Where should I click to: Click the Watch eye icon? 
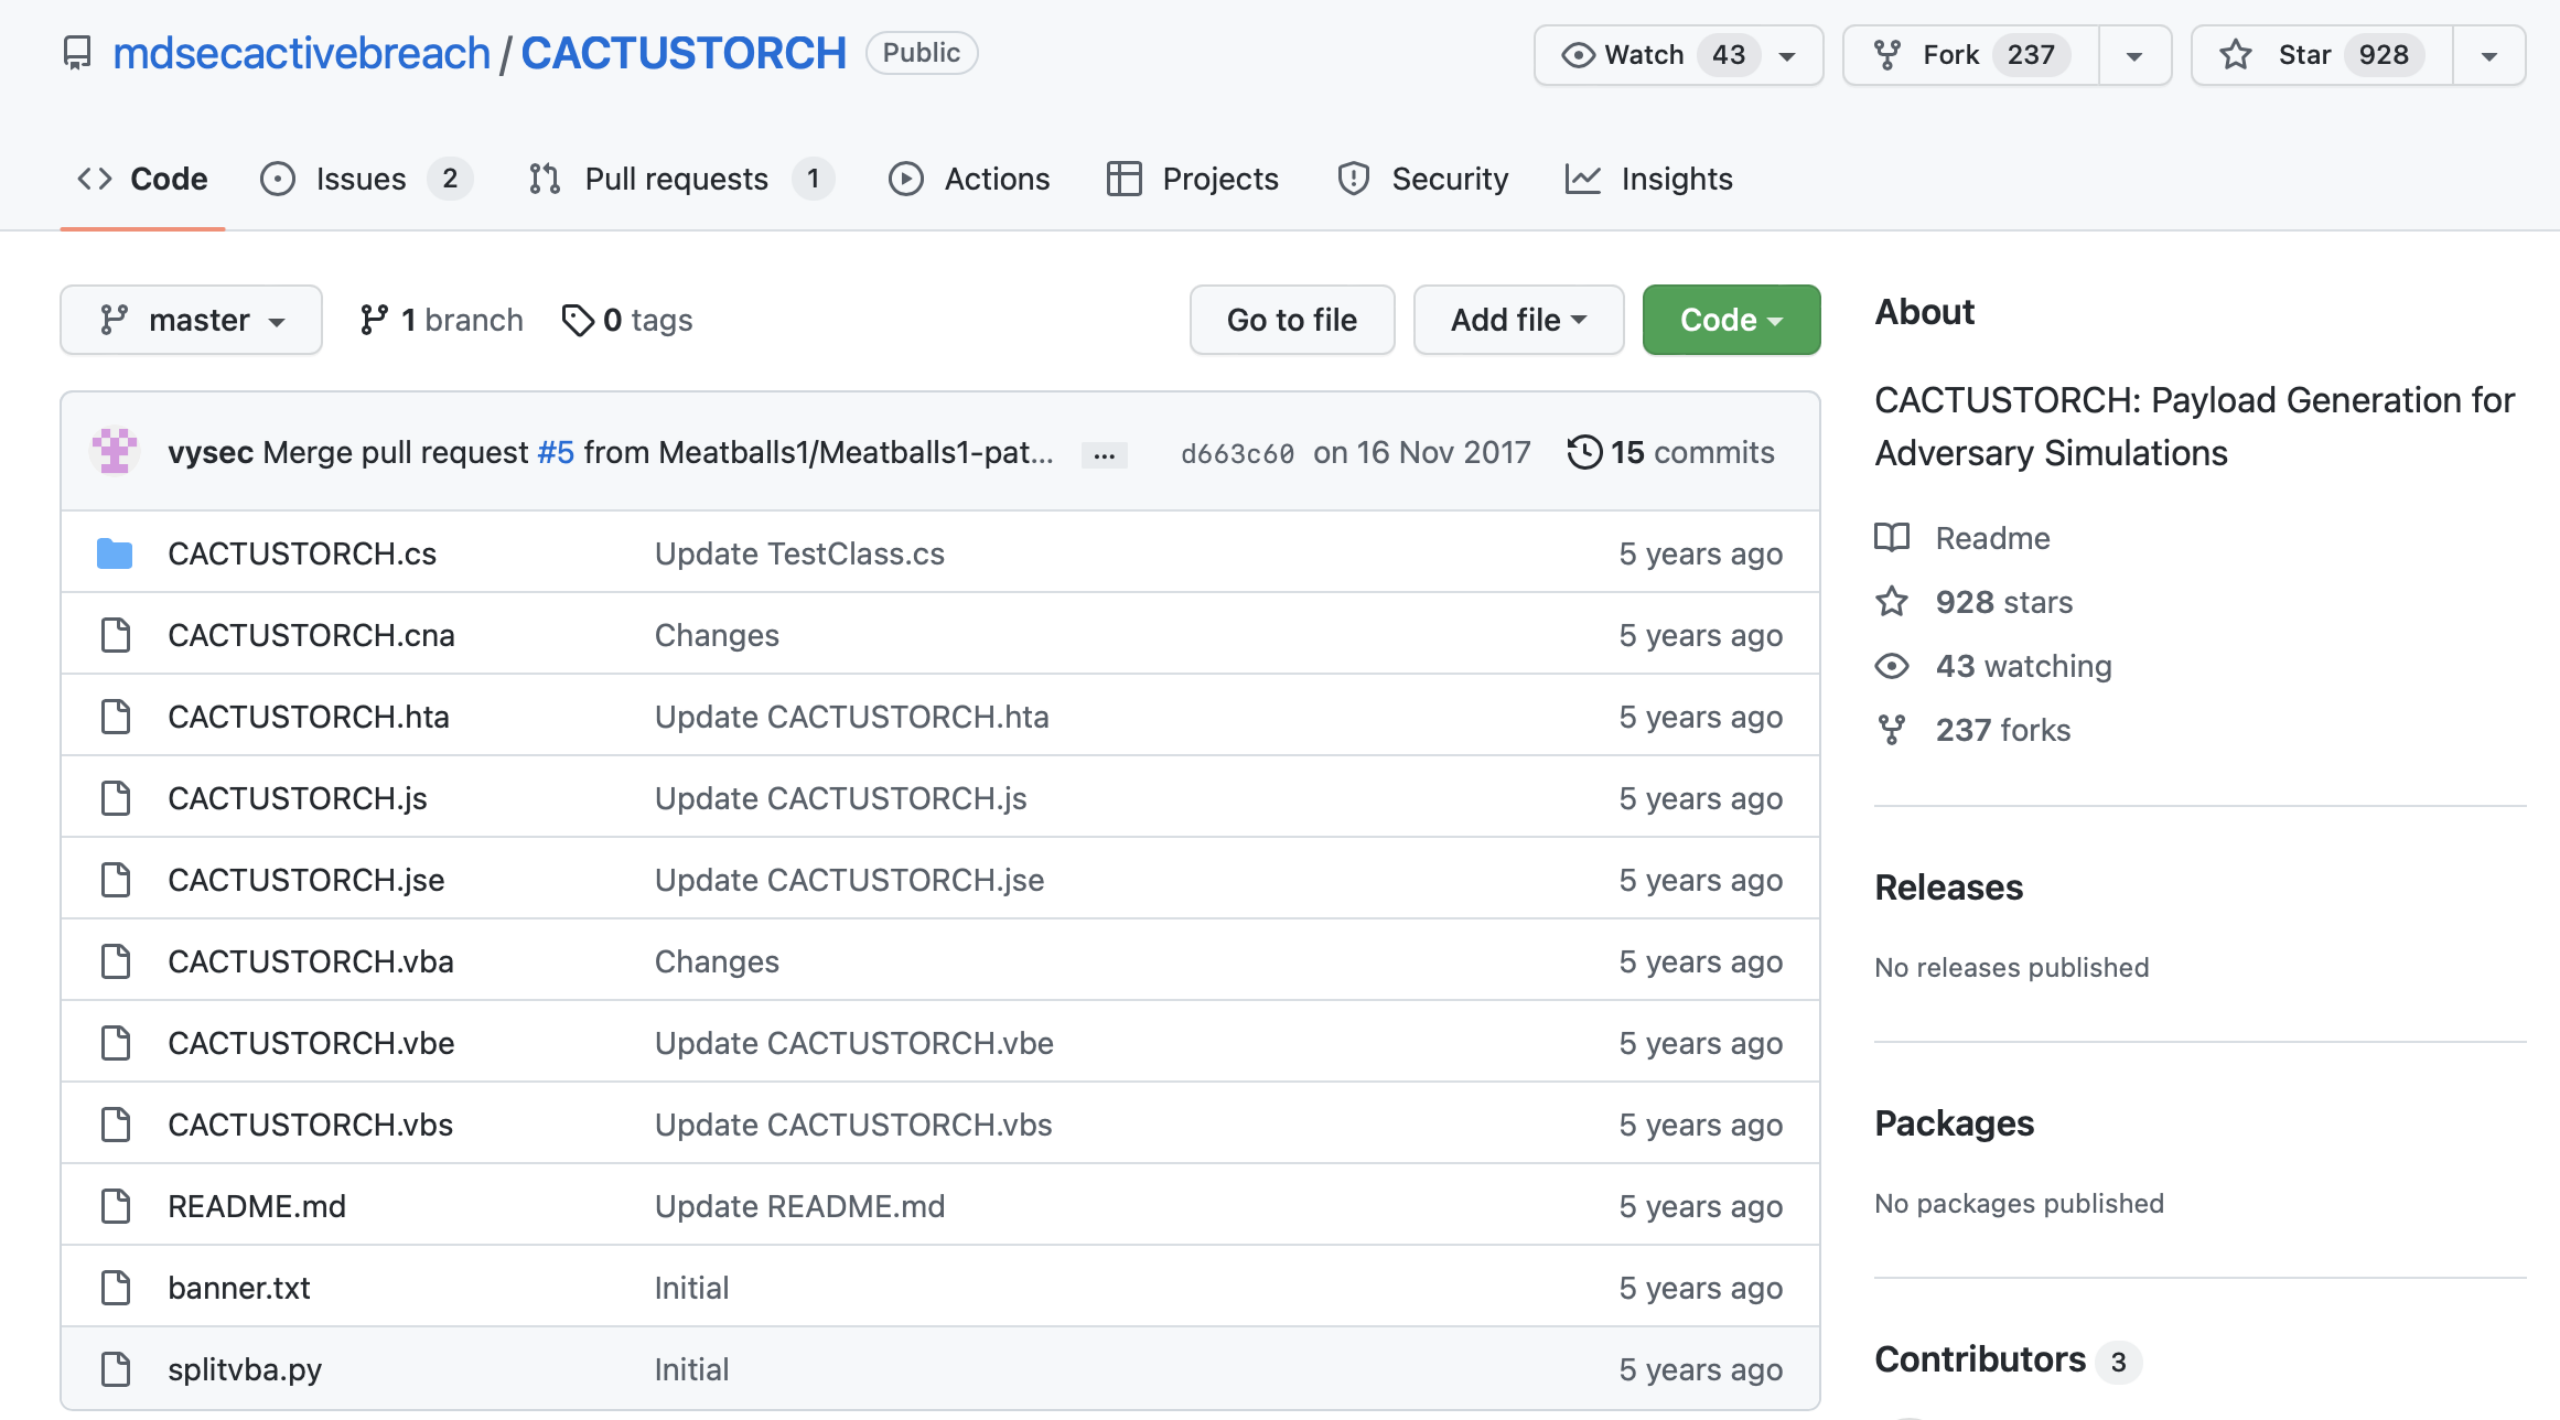click(1578, 55)
